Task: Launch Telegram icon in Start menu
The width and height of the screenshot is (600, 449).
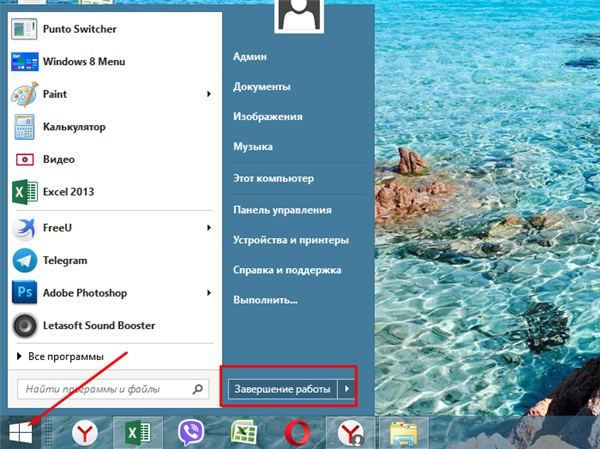Action: (25, 260)
